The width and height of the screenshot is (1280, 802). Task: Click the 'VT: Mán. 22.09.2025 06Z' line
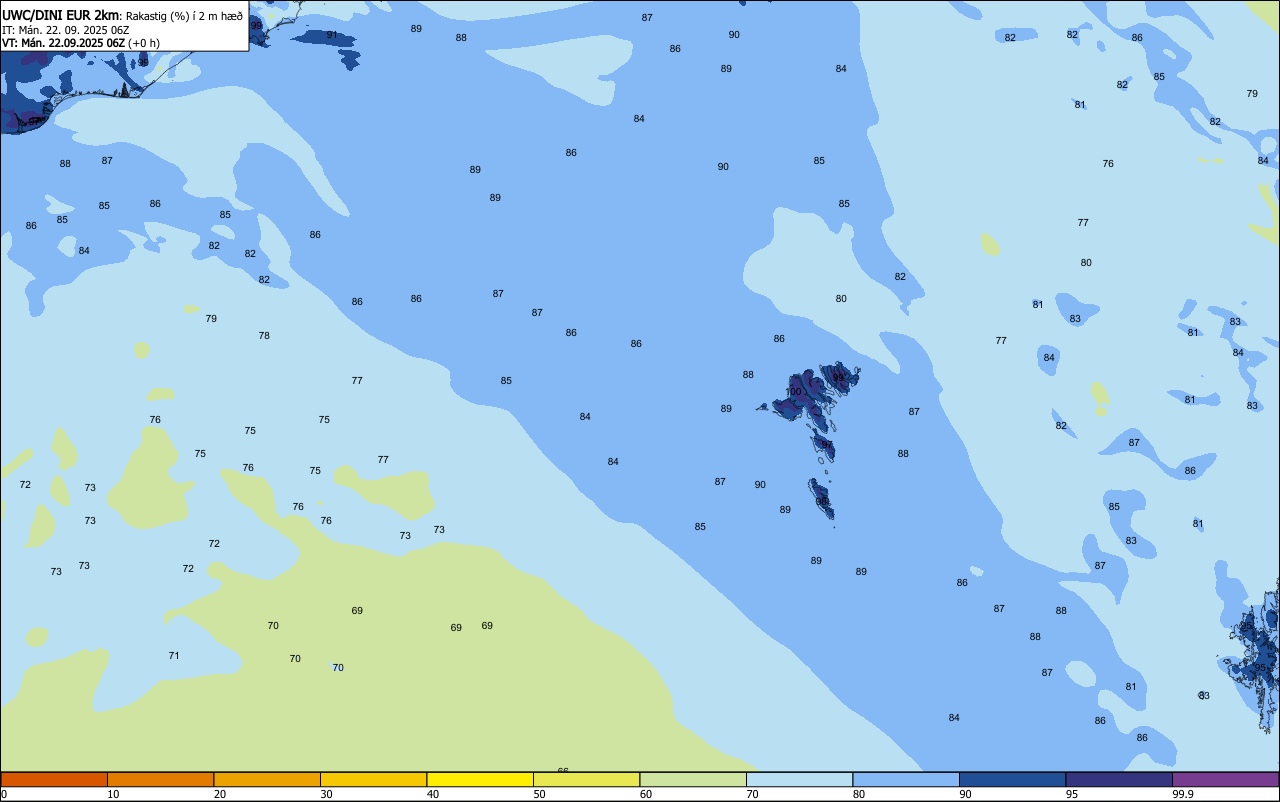point(63,43)
